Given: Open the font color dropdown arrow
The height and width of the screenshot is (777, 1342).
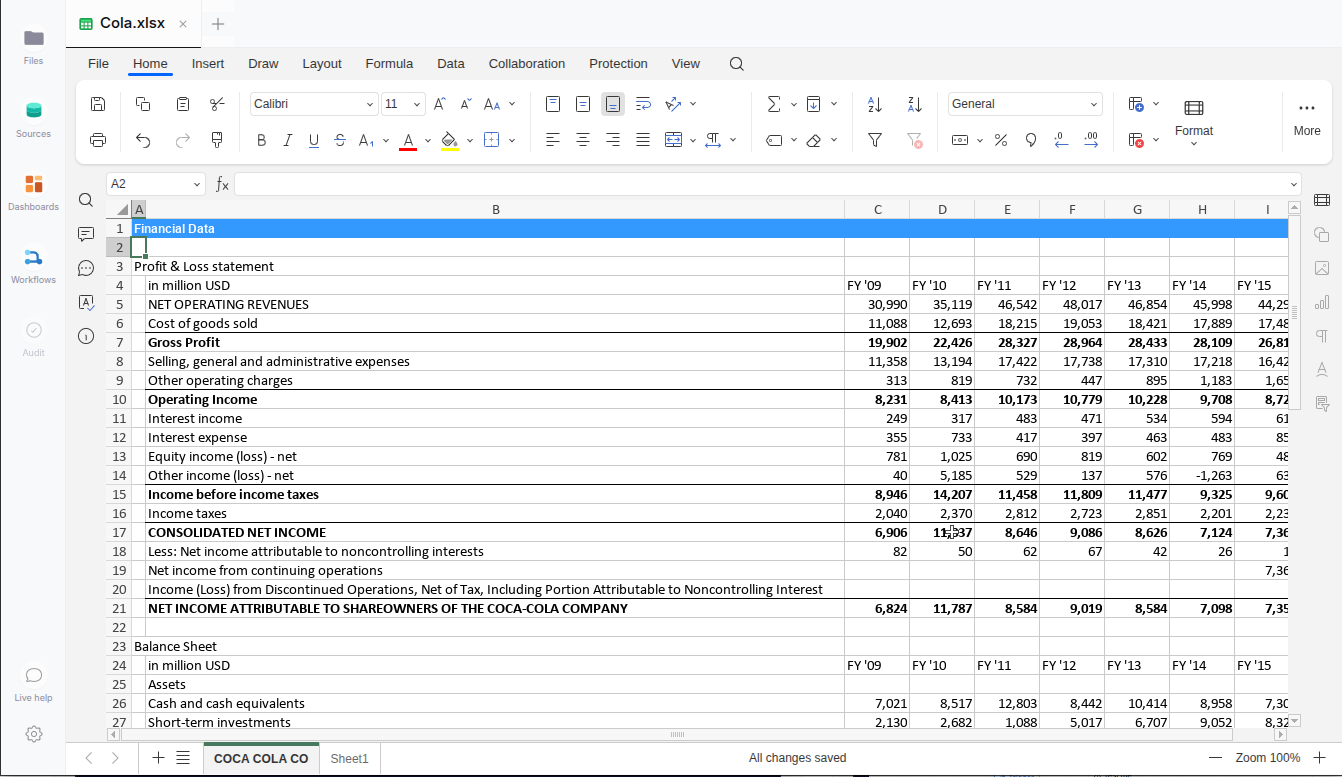Looking at the screenshot, I should click(428, 140).
